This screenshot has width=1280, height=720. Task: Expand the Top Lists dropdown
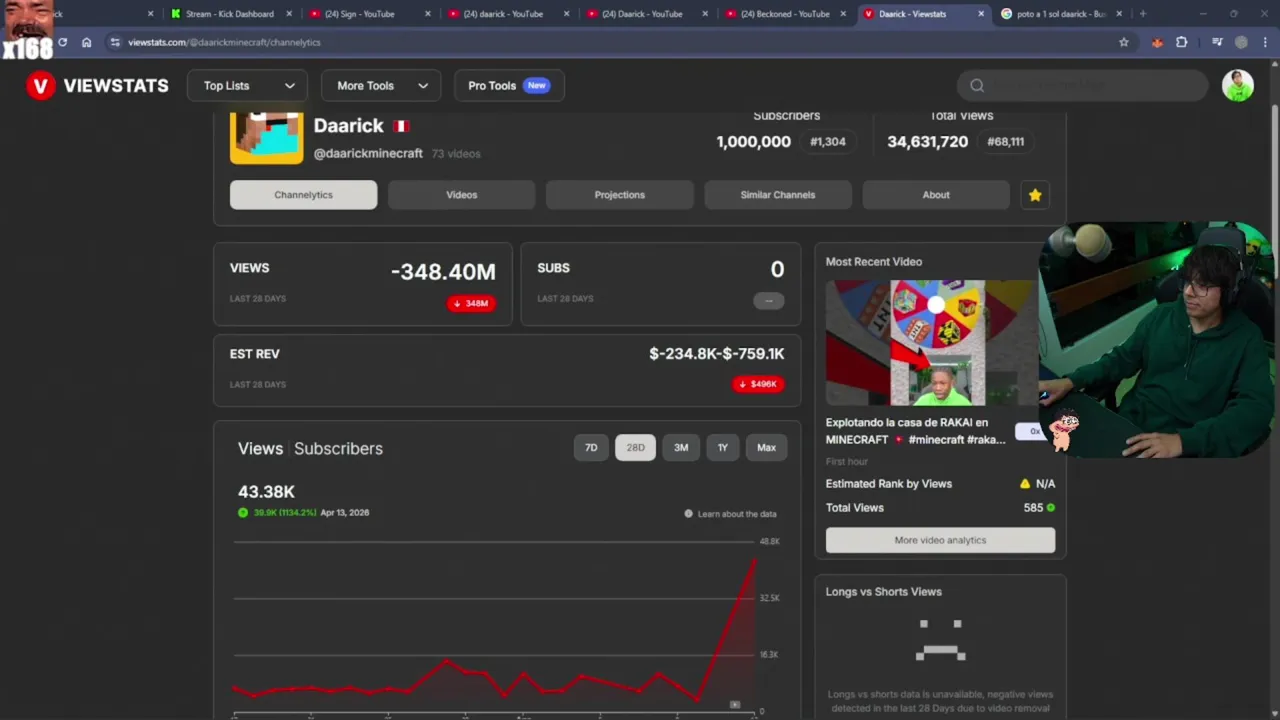[248, 86]
